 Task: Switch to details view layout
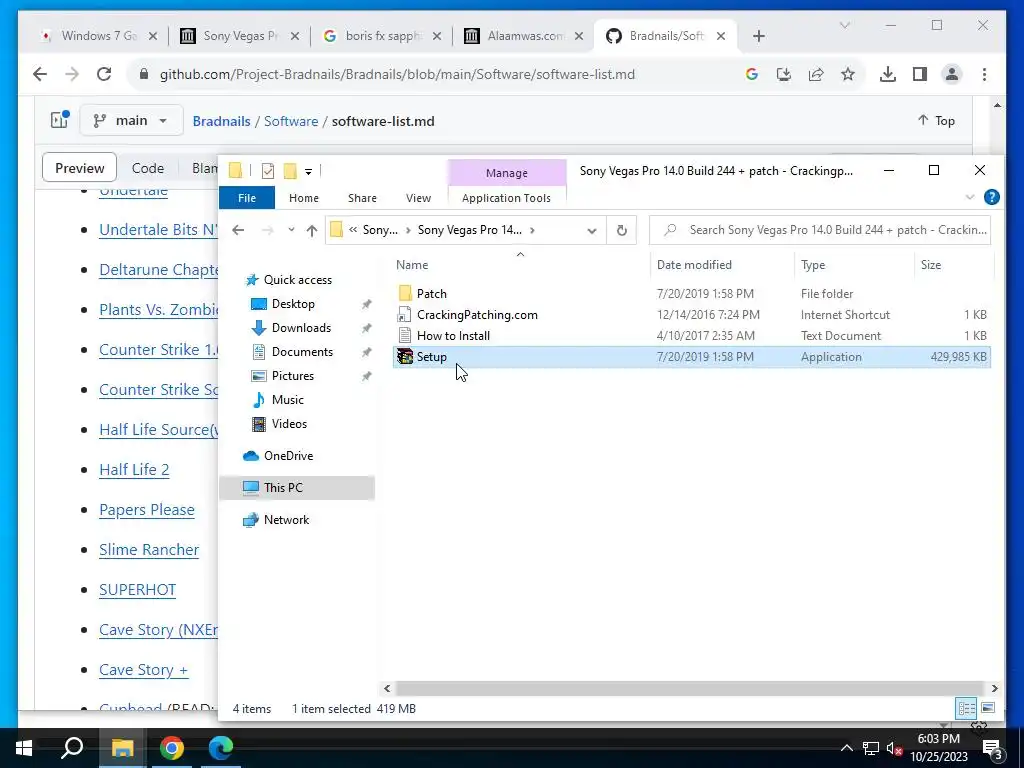pyautogui.click(x=967, y=708)
